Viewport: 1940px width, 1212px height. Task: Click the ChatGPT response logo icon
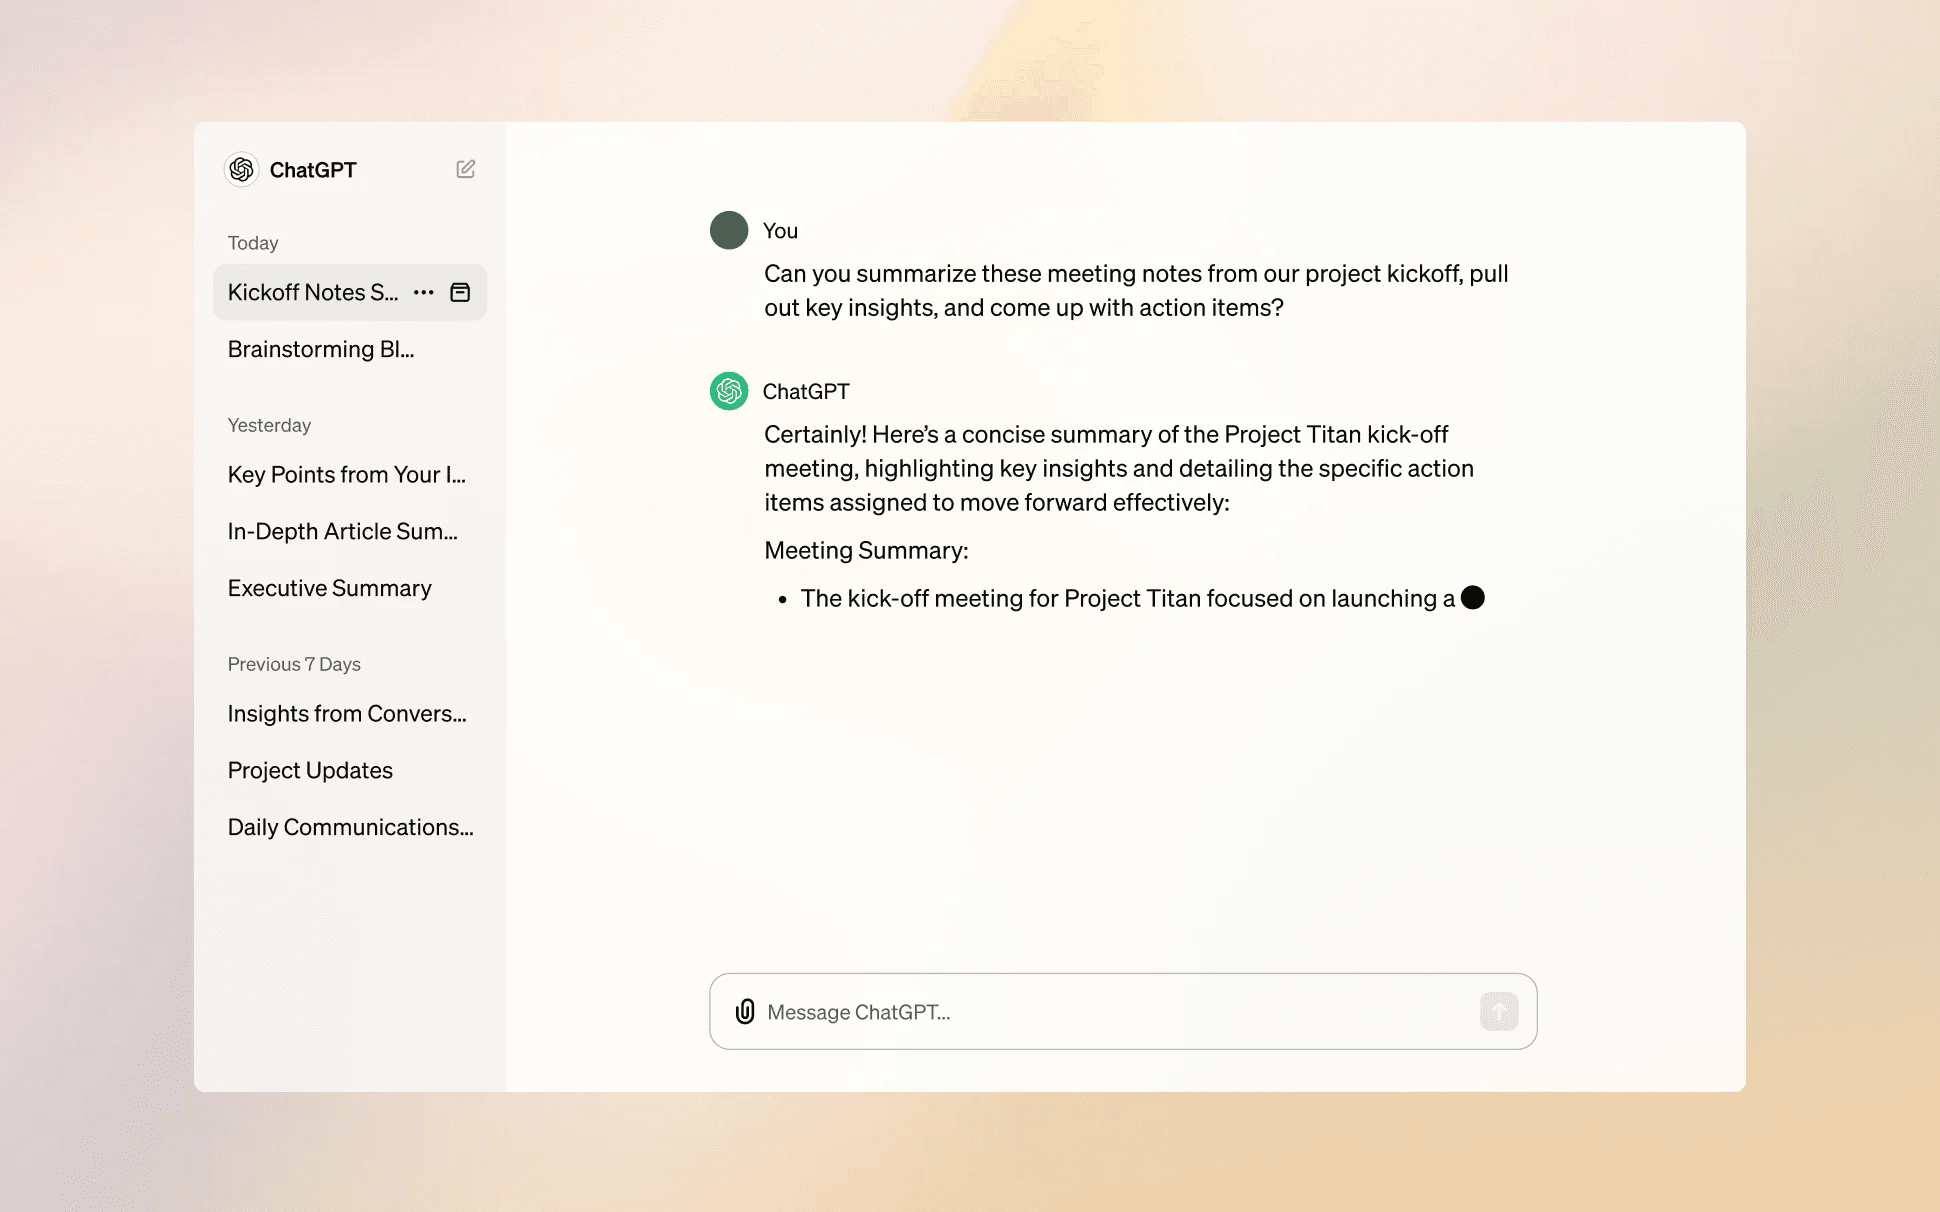tap(727, 390)
